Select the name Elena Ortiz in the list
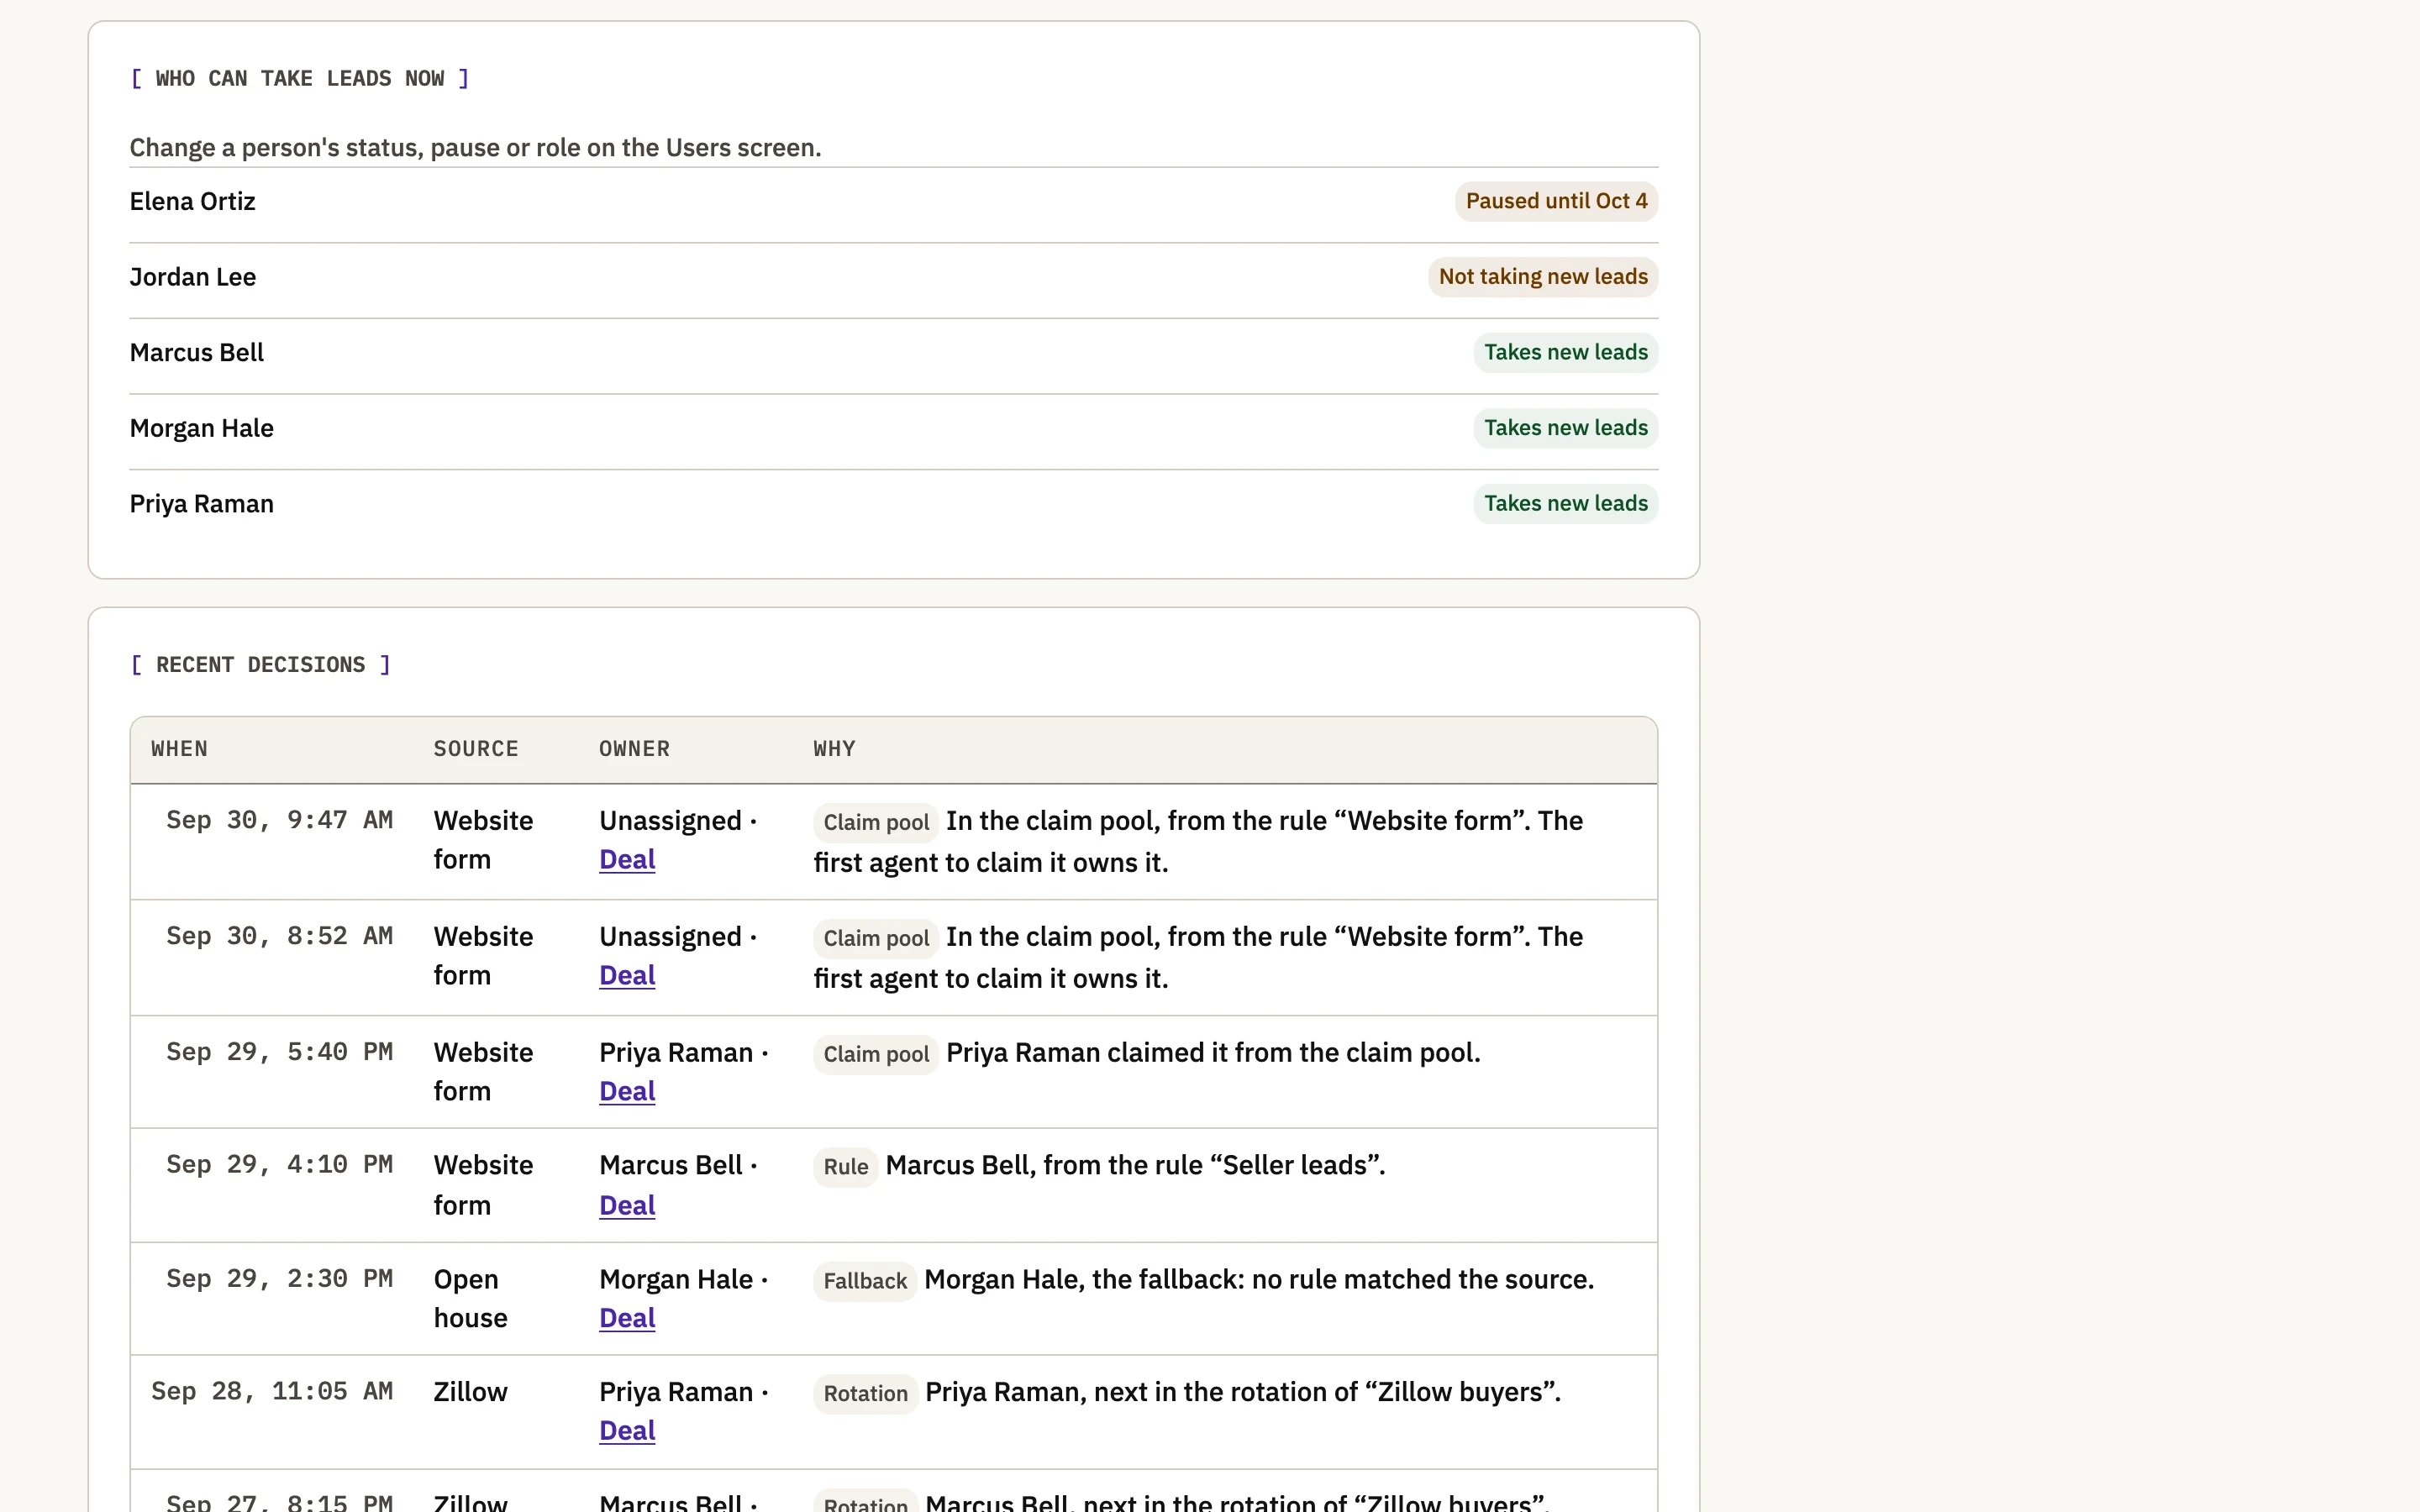The height and width of the screenshot is (1512, 2420). coord(192,202)
